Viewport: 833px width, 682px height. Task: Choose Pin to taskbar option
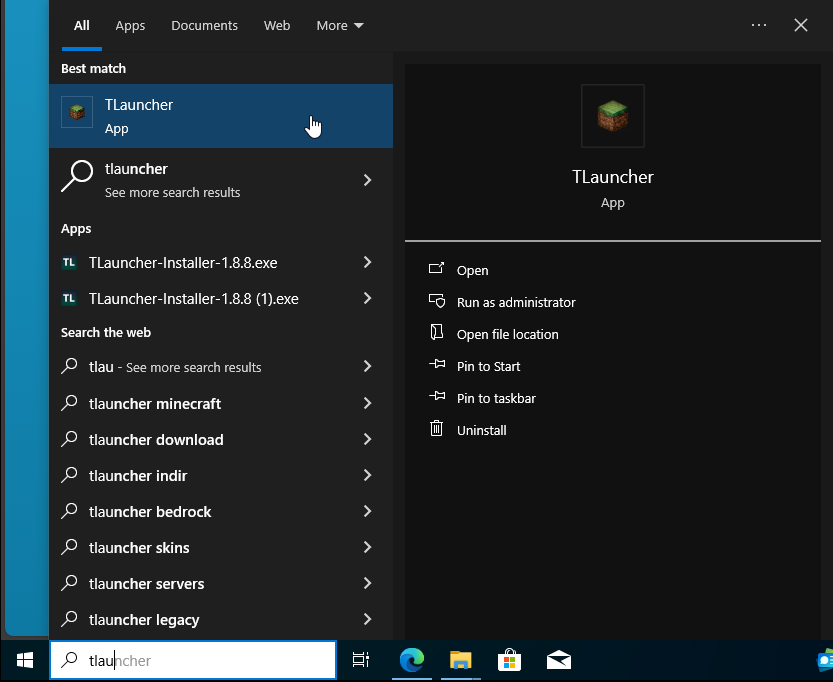(496, 398)
